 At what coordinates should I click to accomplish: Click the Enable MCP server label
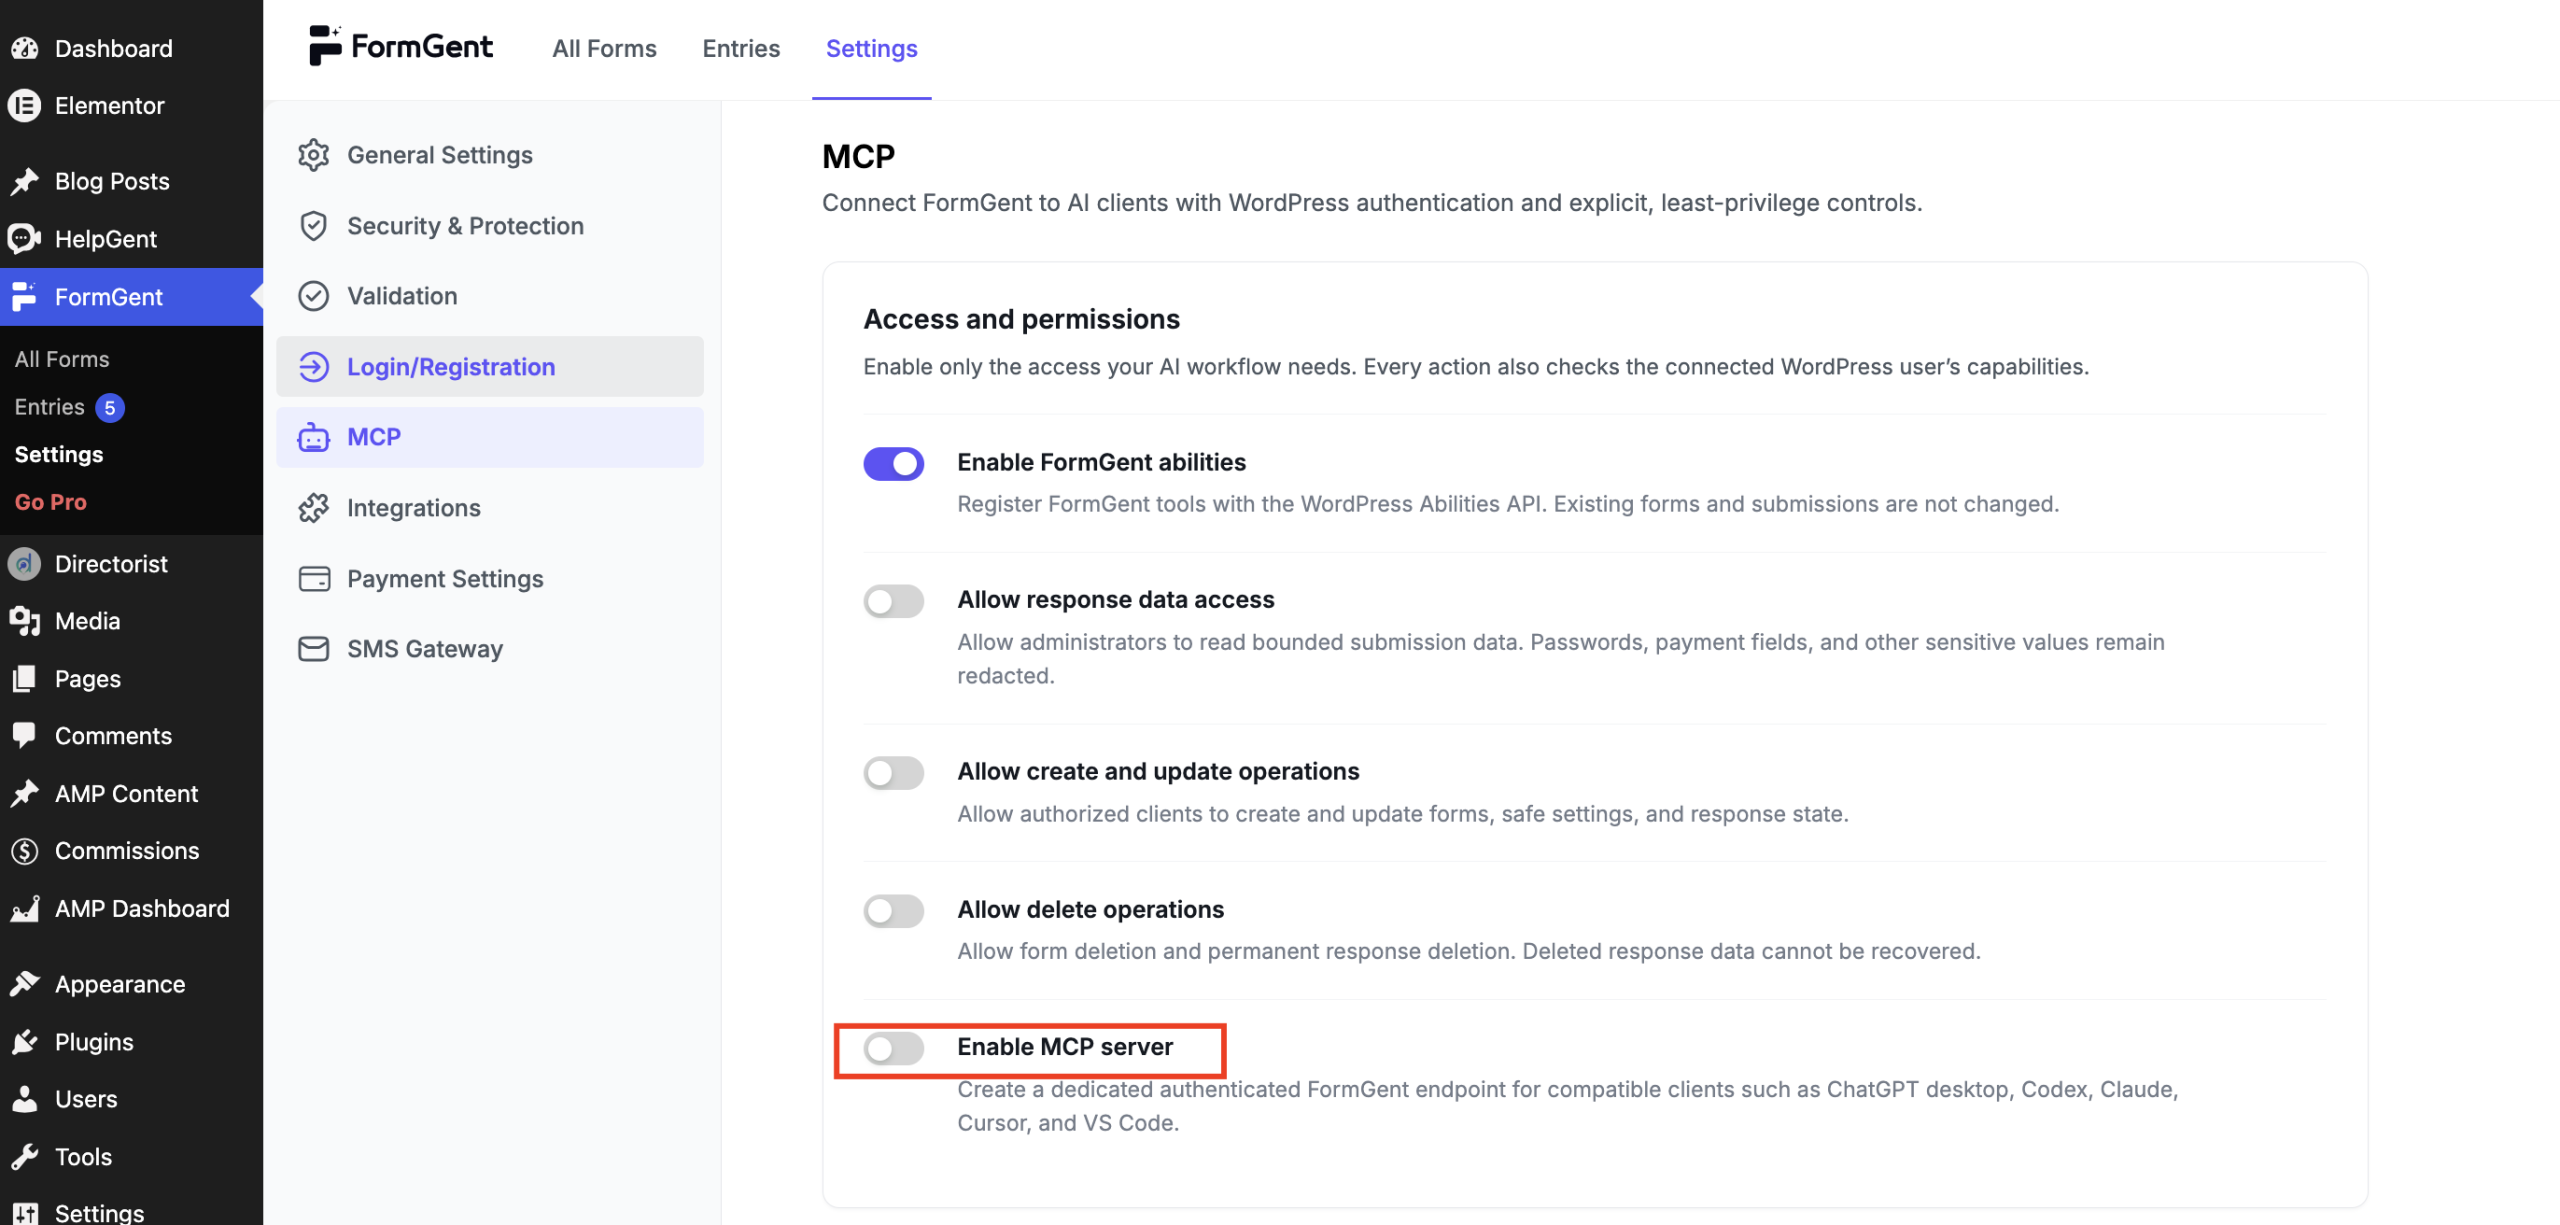tap(1065, 1047)
